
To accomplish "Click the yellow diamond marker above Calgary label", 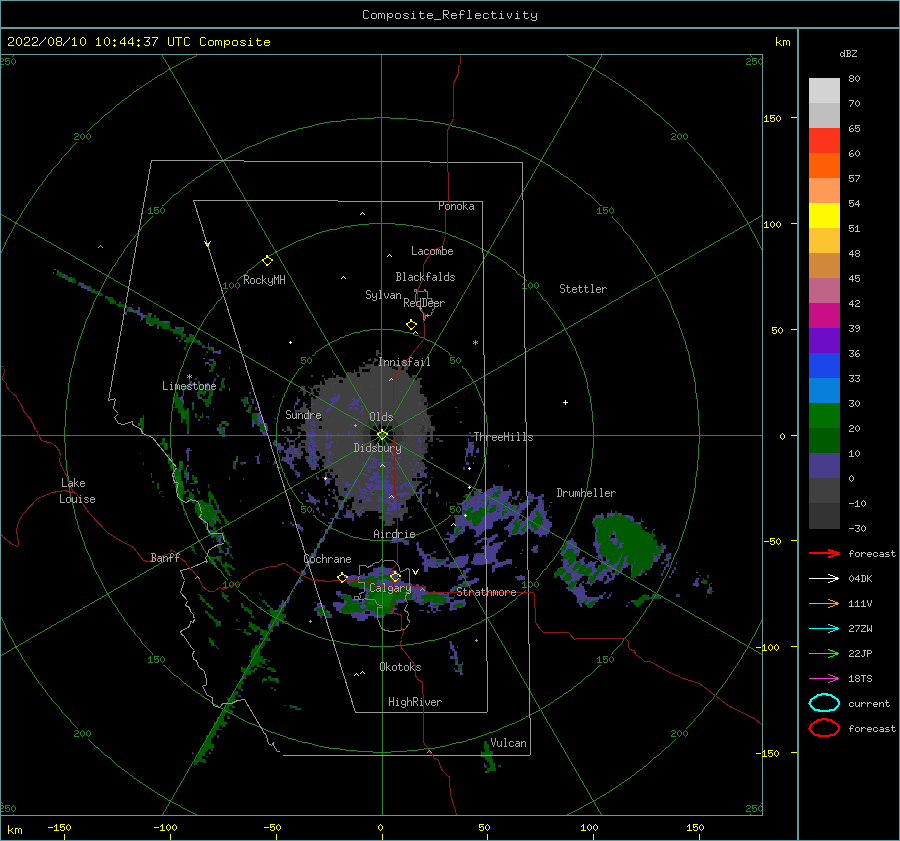I will 395,576.
